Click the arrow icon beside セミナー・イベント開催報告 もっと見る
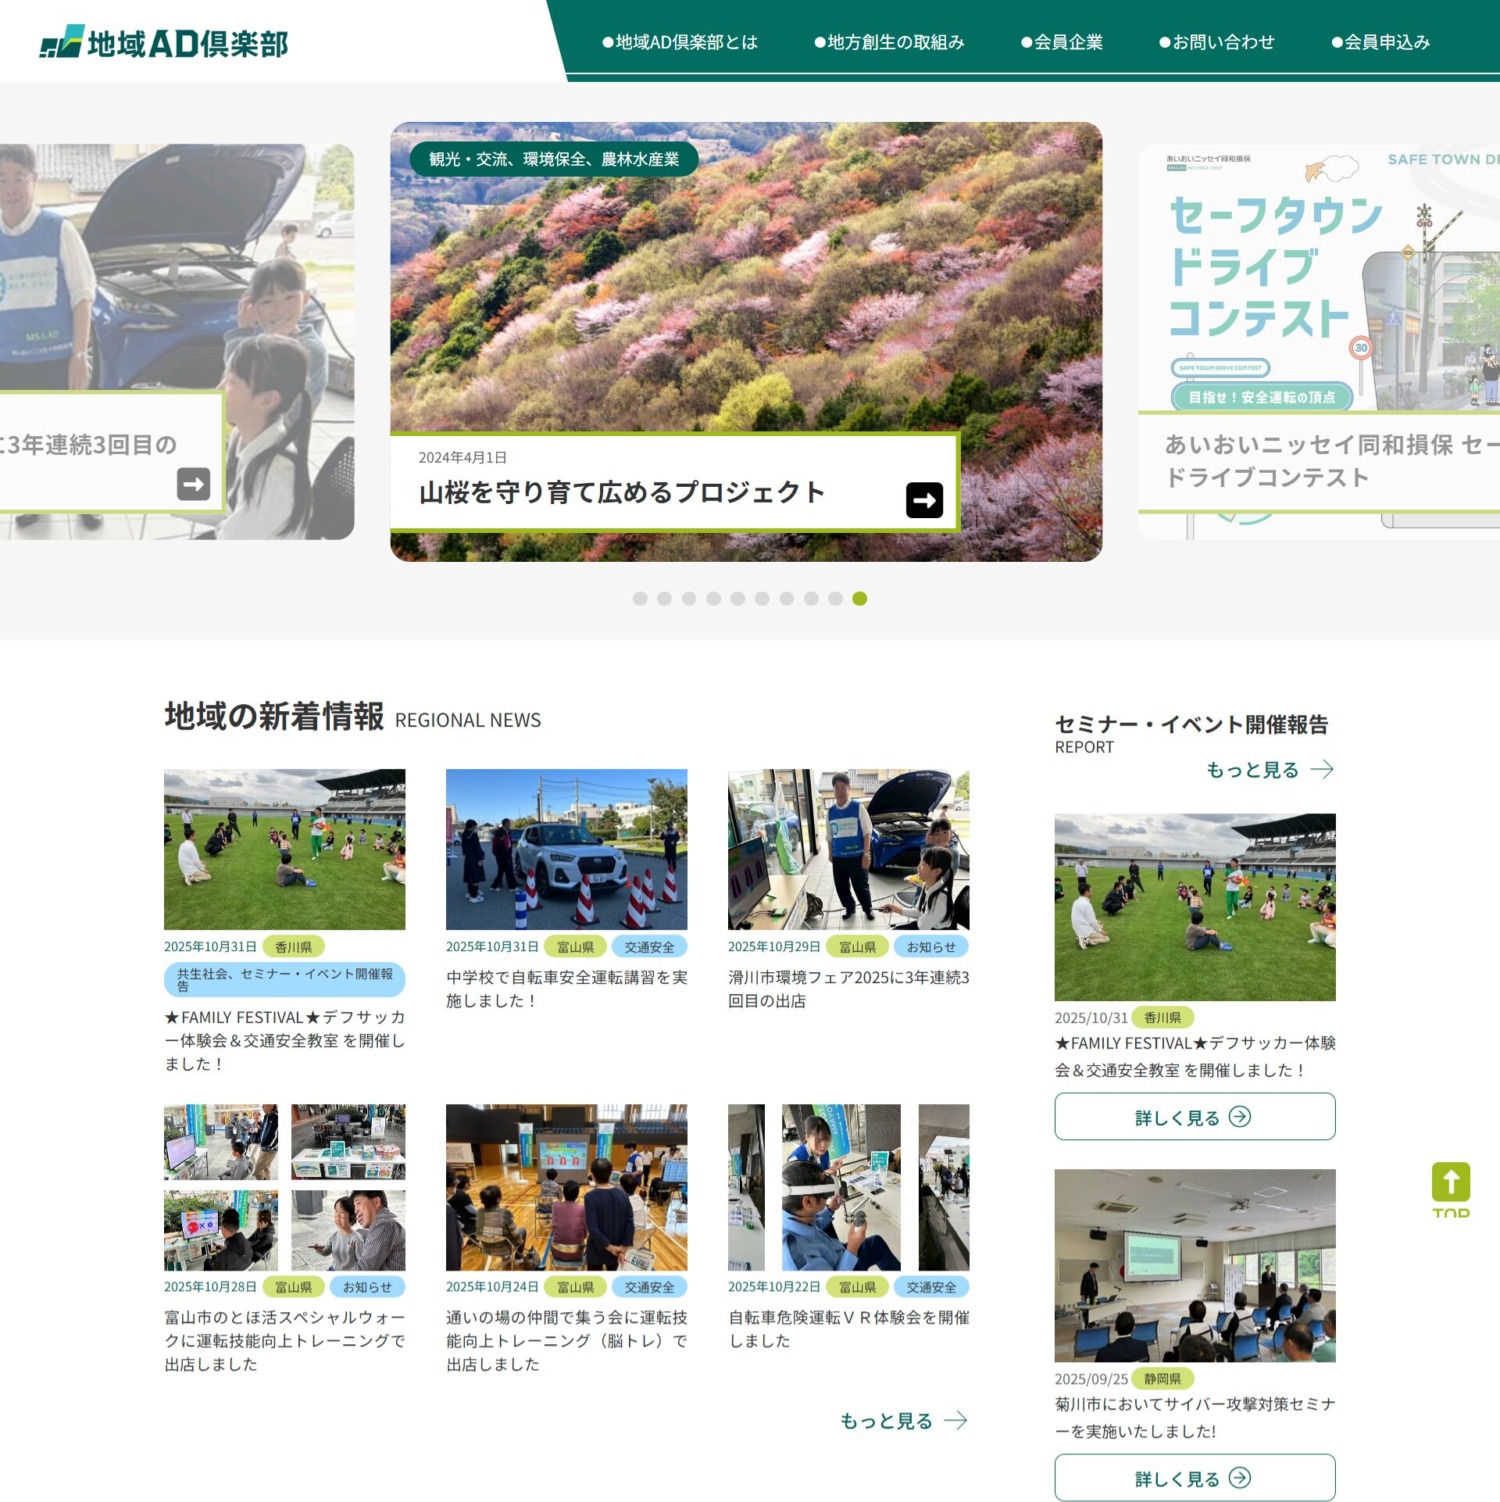Screen dimensions: 1500x1502 (1322, 768)
